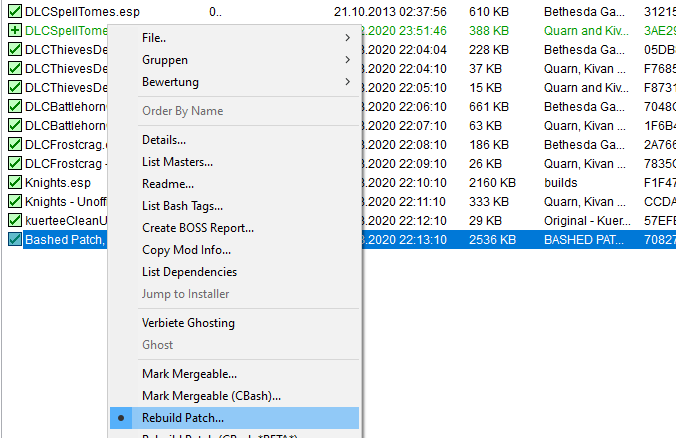676x438 pixels.
Task: Click List Bash Tags... option
Action: pos(182,206)
